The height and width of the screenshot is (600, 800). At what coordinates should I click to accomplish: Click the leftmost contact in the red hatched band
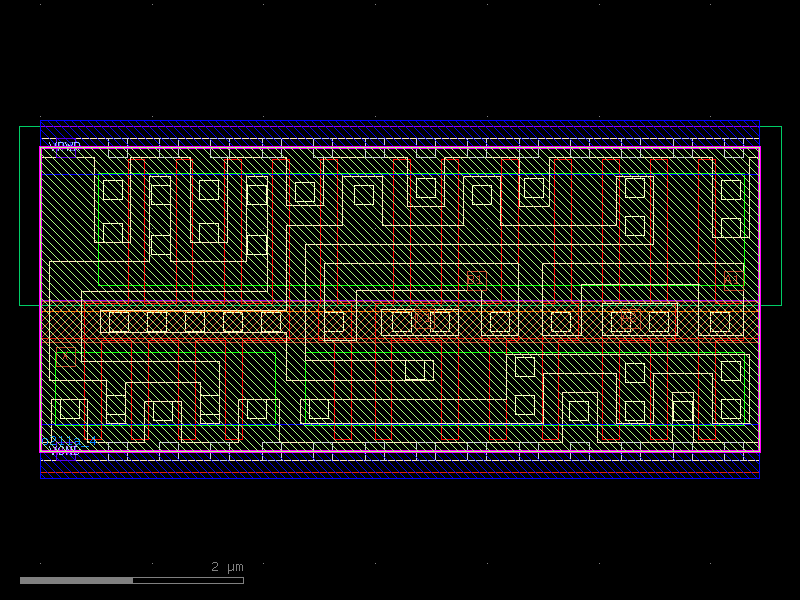click(119, 322)
